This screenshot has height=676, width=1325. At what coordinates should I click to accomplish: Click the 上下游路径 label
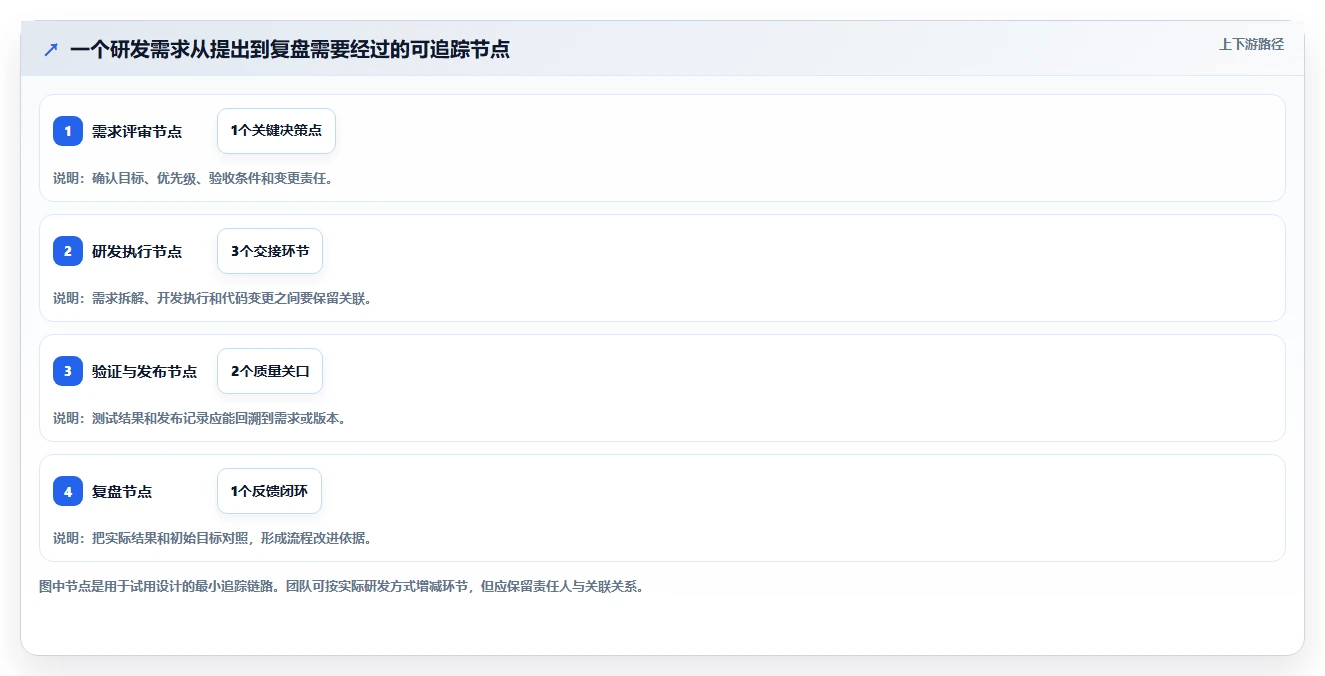[1251, 44]
